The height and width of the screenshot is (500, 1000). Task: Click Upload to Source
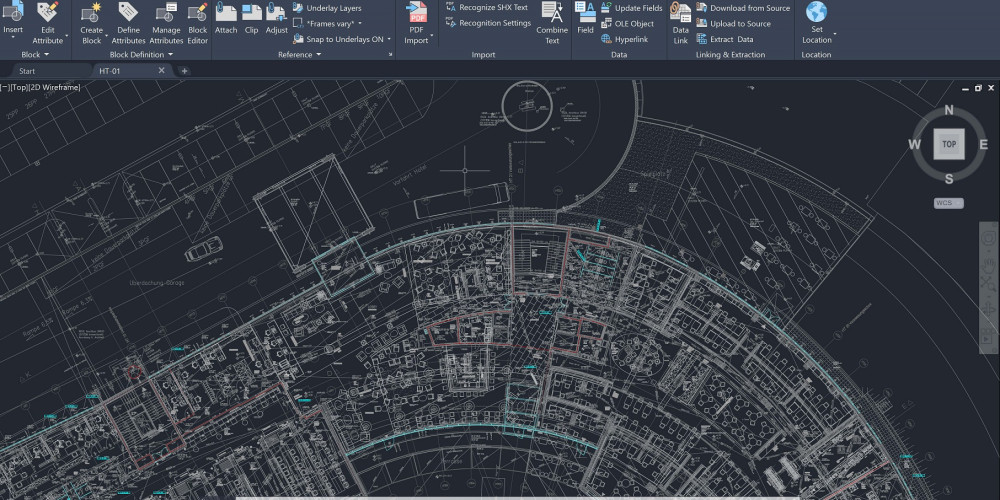pos(733,24)
